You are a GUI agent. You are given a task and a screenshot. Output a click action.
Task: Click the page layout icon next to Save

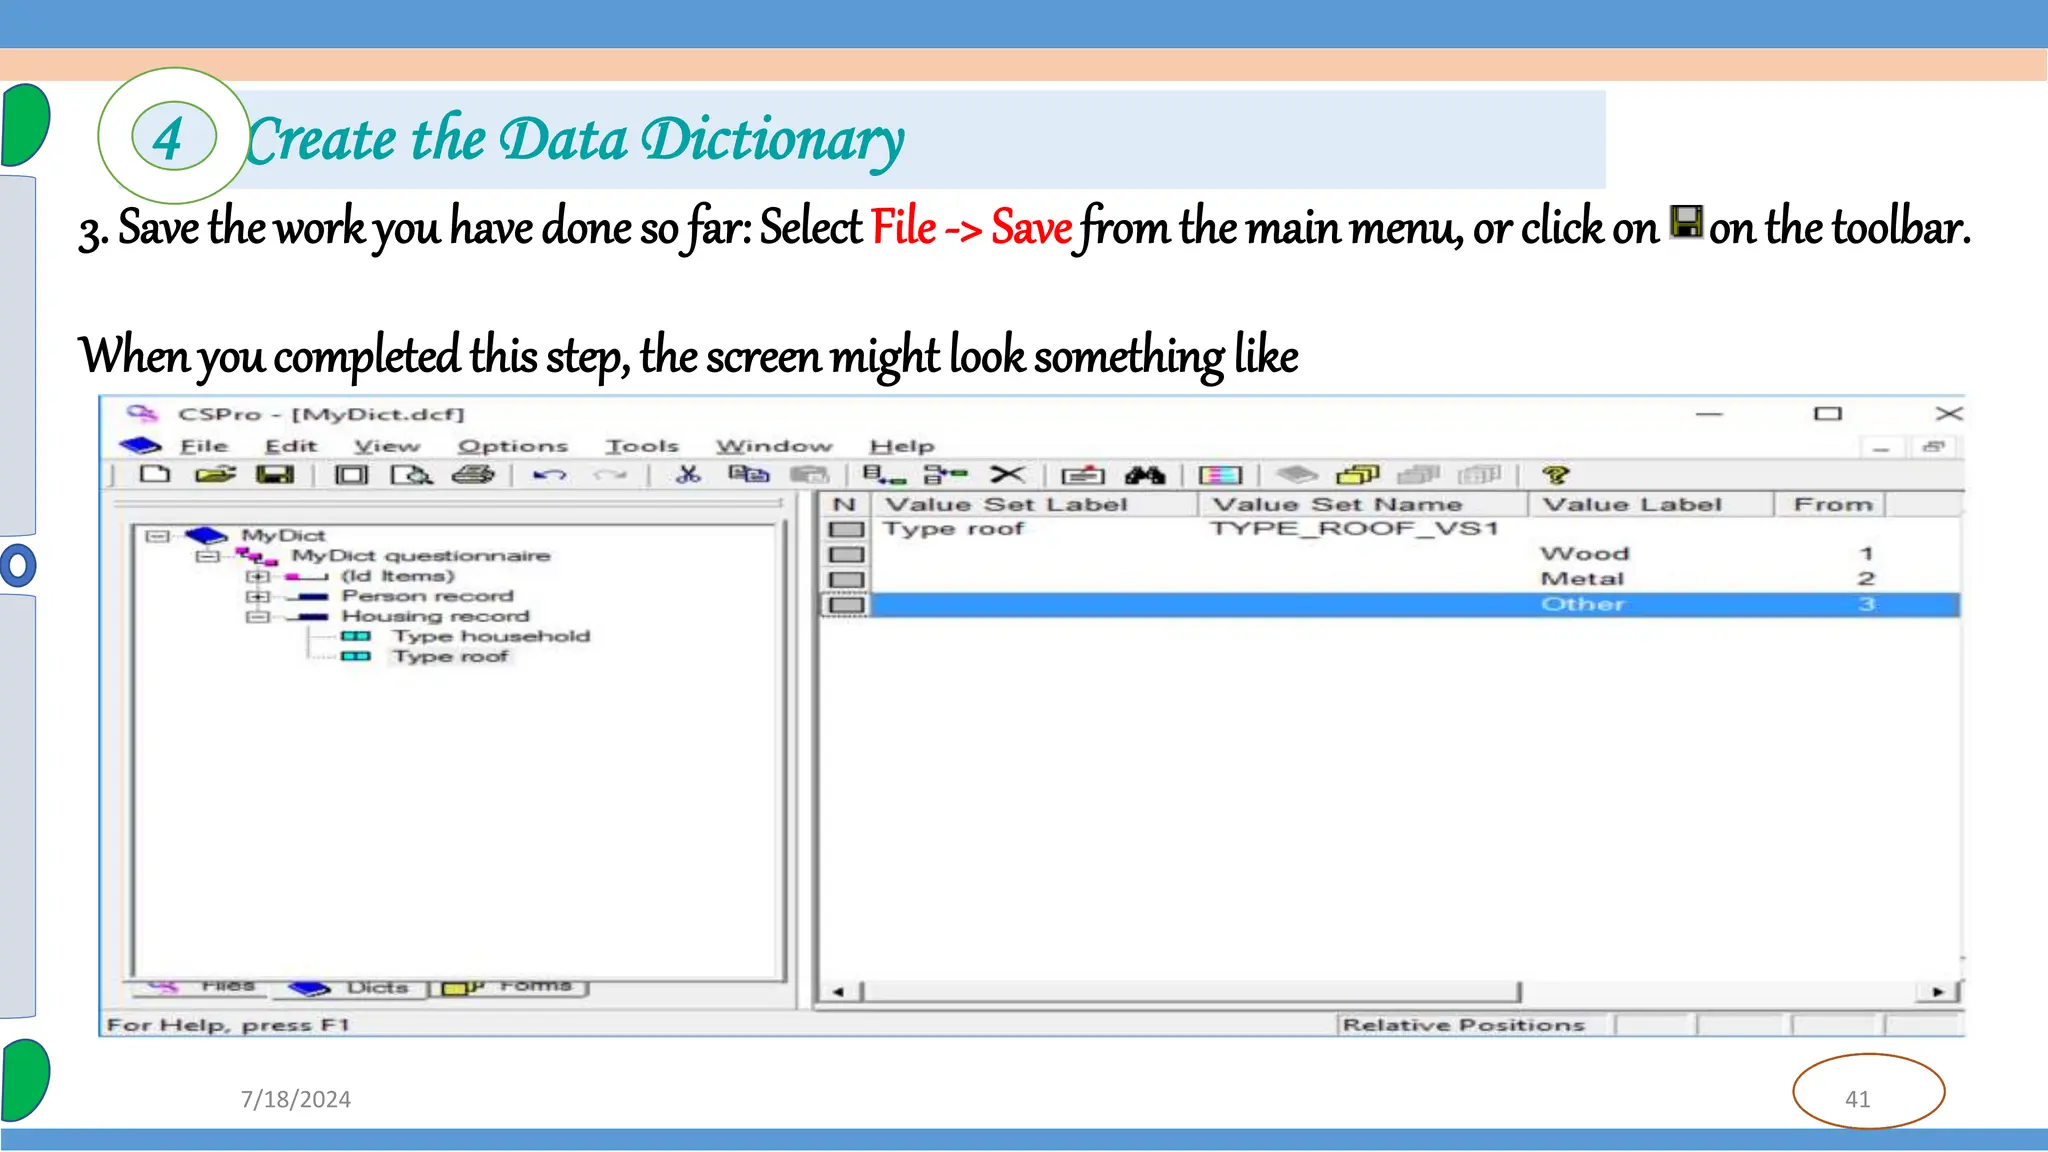point(351,474)
